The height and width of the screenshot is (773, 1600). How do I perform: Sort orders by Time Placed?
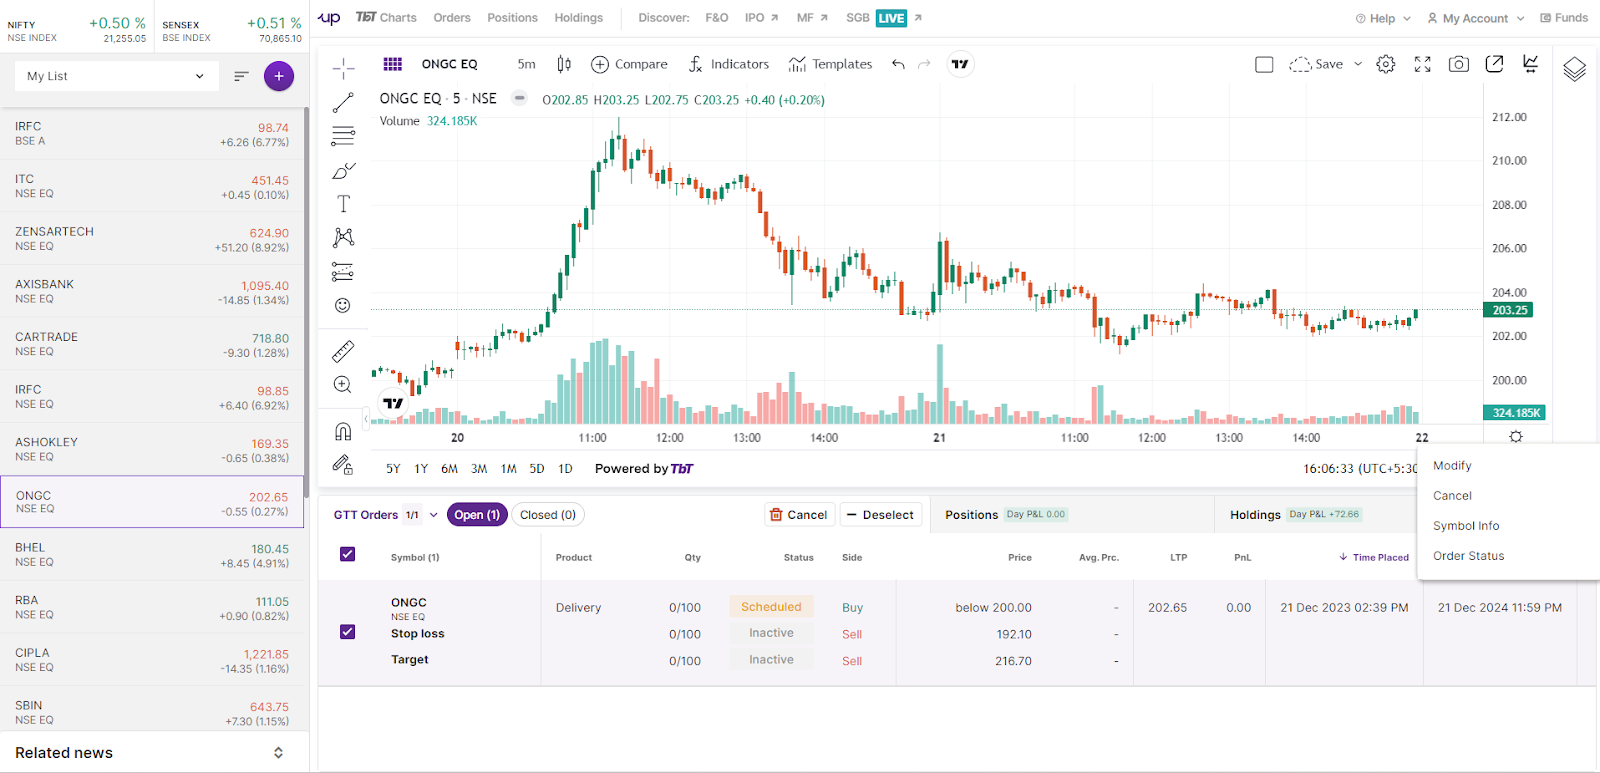[x=1374, y=557]
